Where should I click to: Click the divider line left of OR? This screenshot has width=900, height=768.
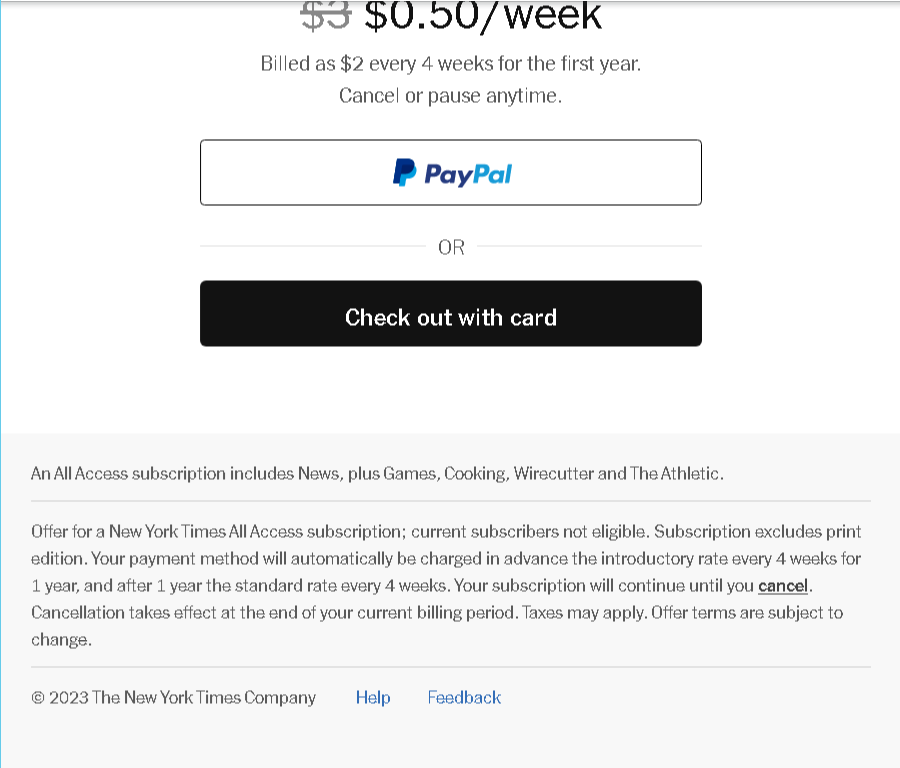313,246
